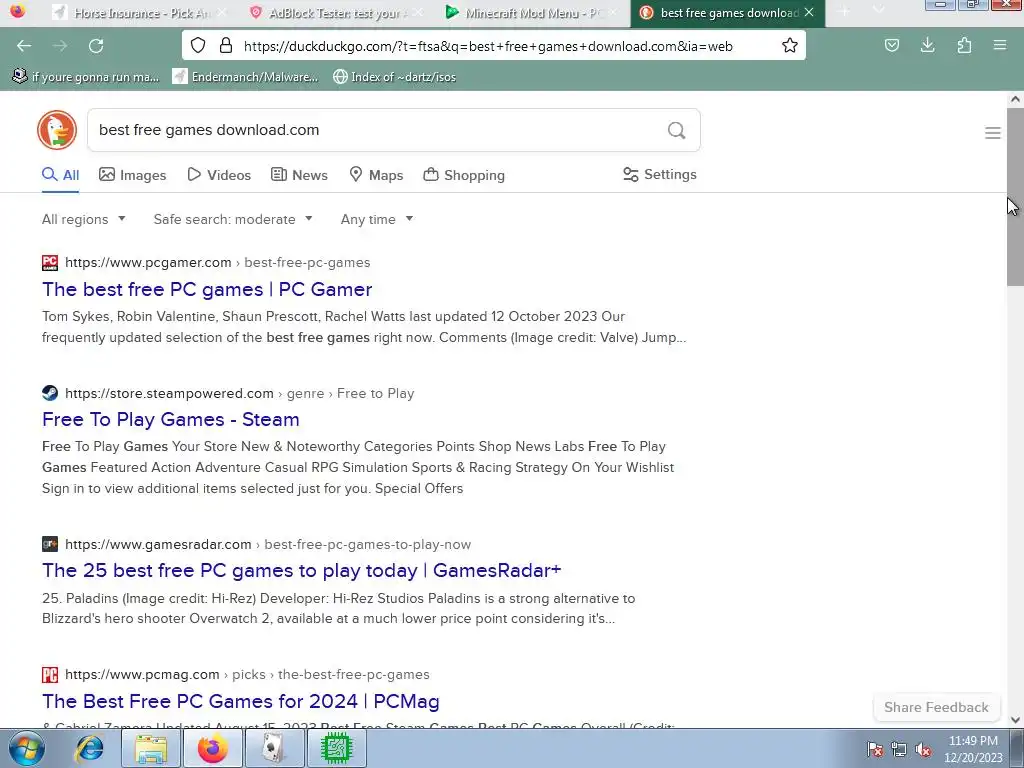
Task: Click the browser address bar URL
Action: click(x=488, y=46)
